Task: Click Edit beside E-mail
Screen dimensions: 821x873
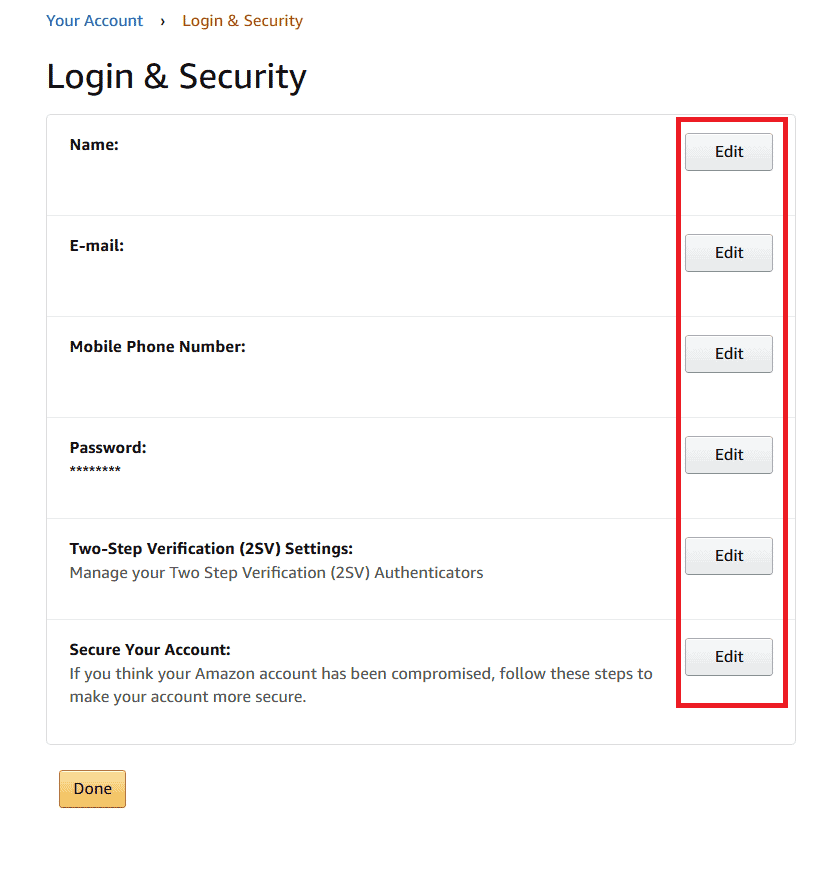Action: [728, 252]
